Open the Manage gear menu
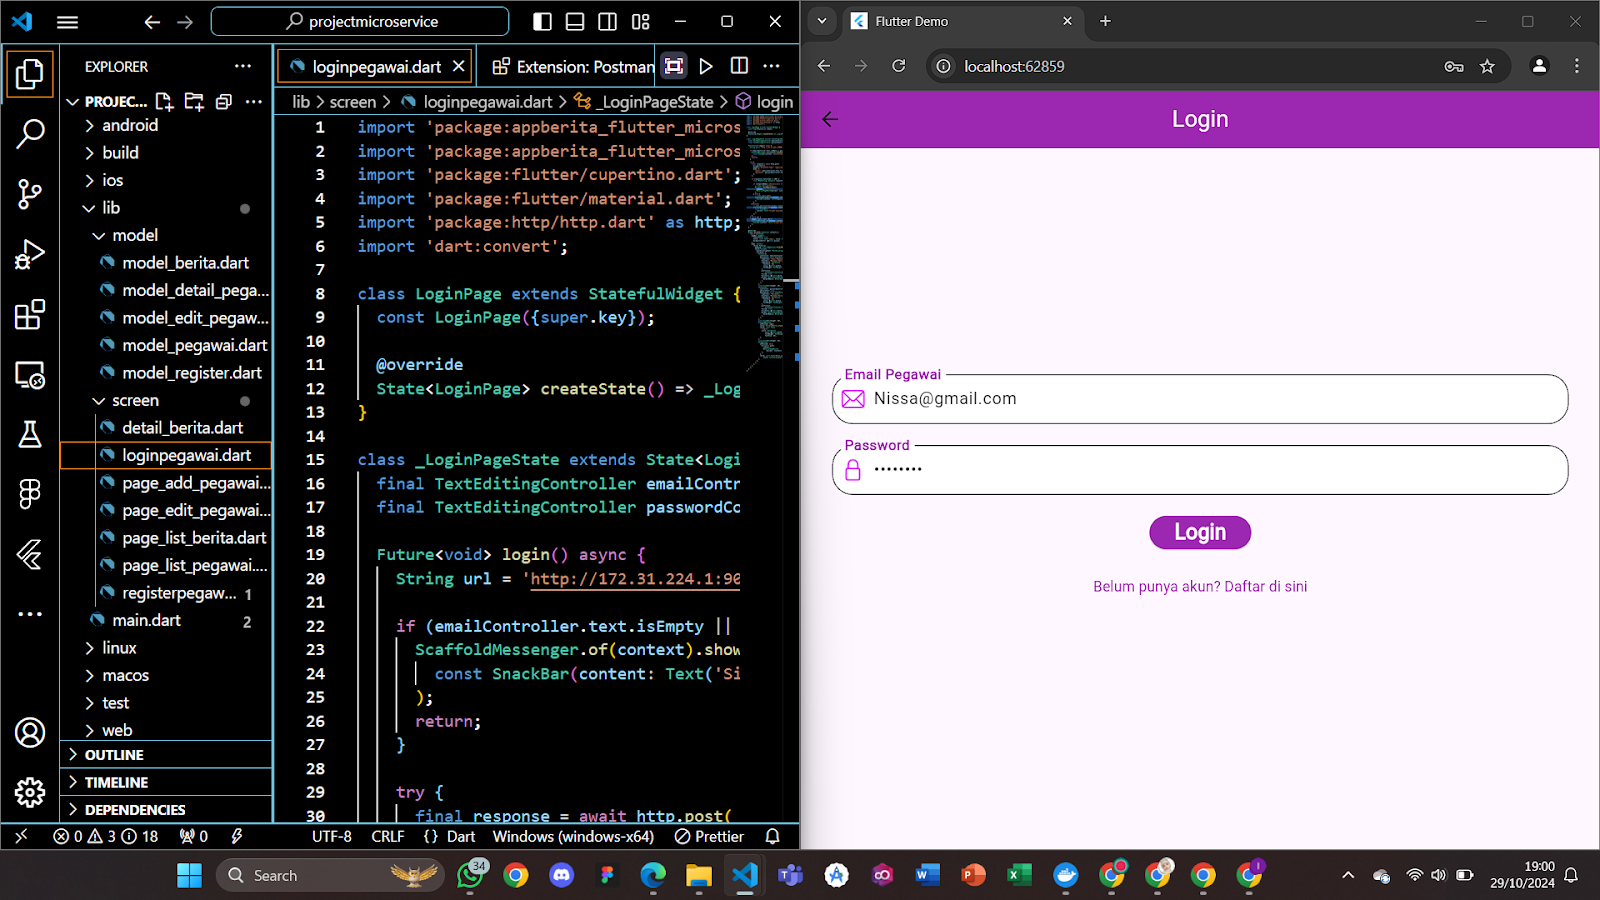 [x=30, y=793]
